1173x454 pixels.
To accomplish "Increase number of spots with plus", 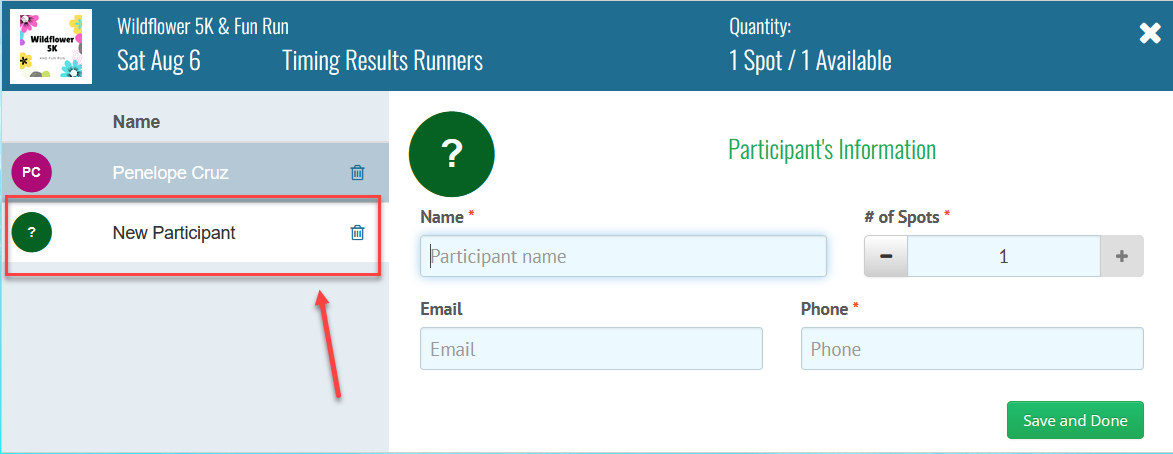I will click(x=1122, y=256).
